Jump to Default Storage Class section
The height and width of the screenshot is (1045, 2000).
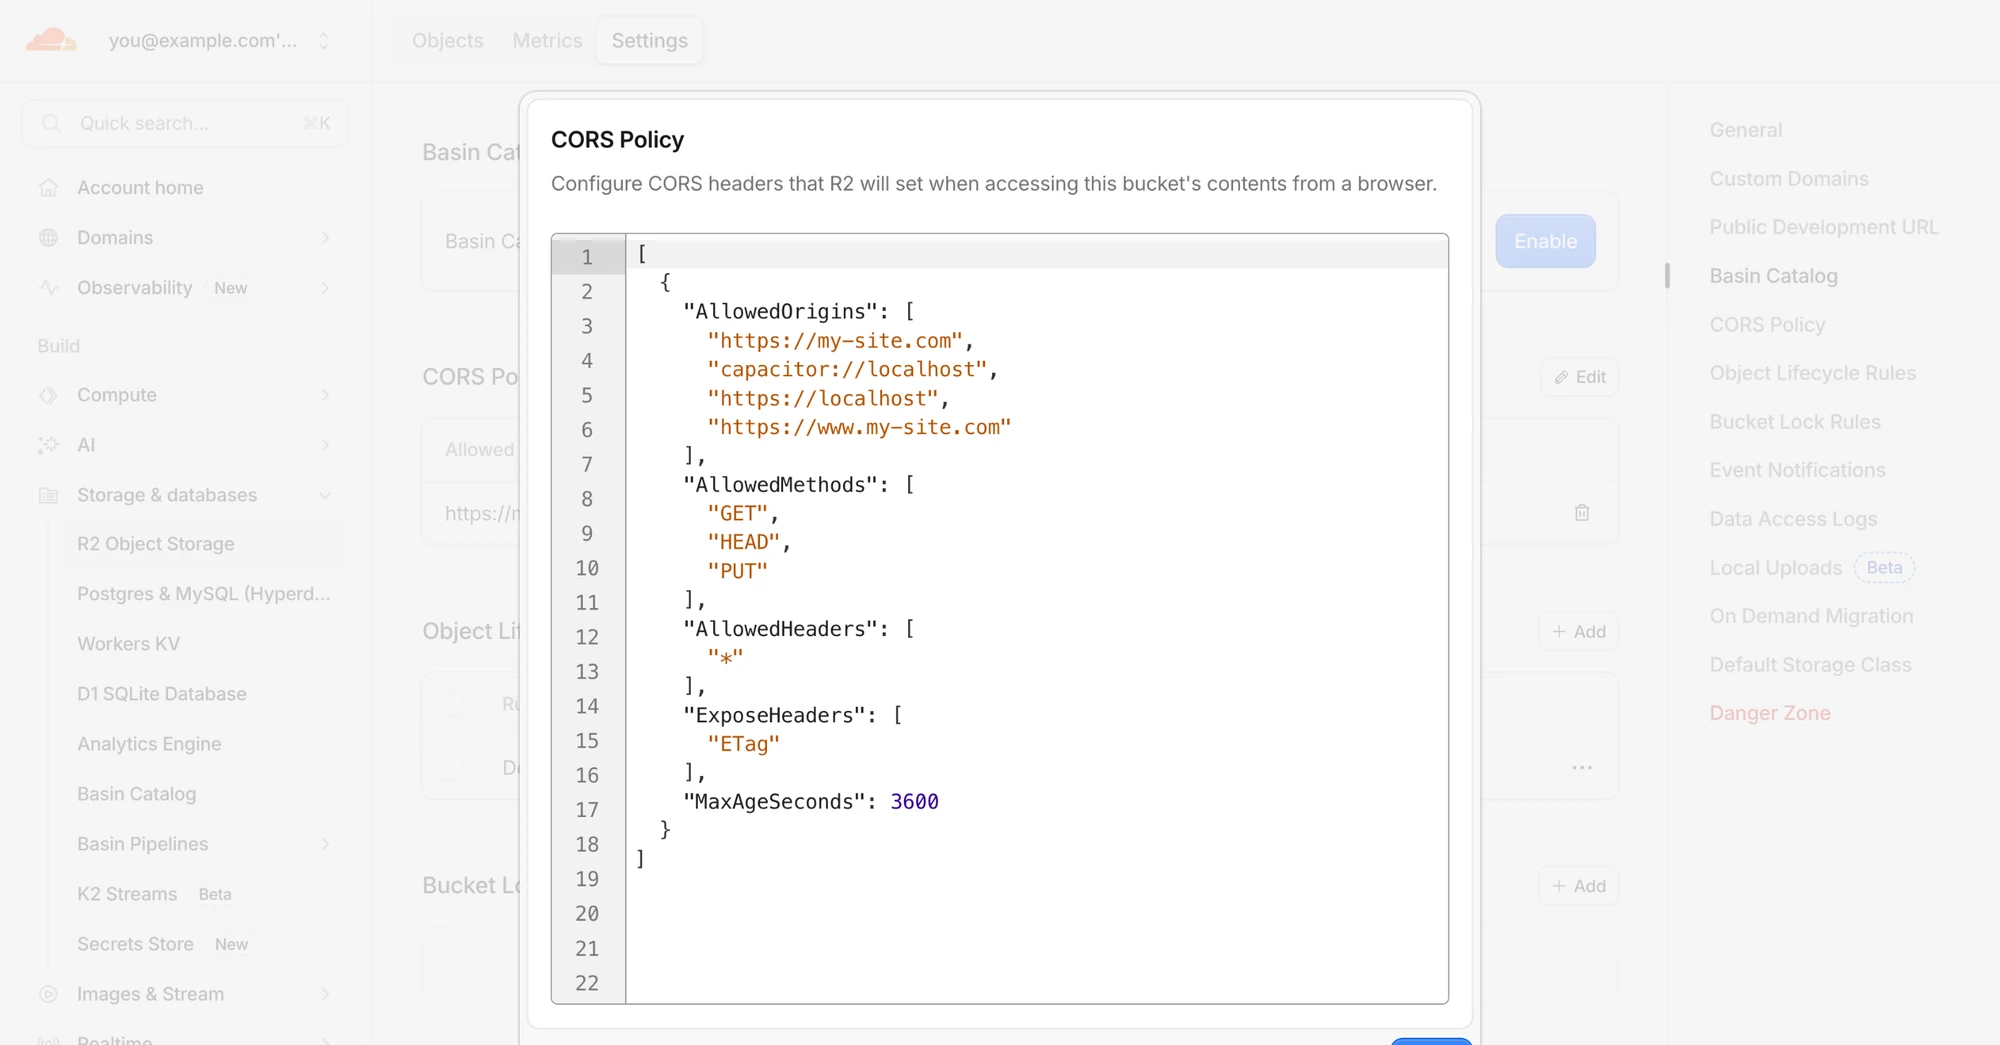point(1810,665)
